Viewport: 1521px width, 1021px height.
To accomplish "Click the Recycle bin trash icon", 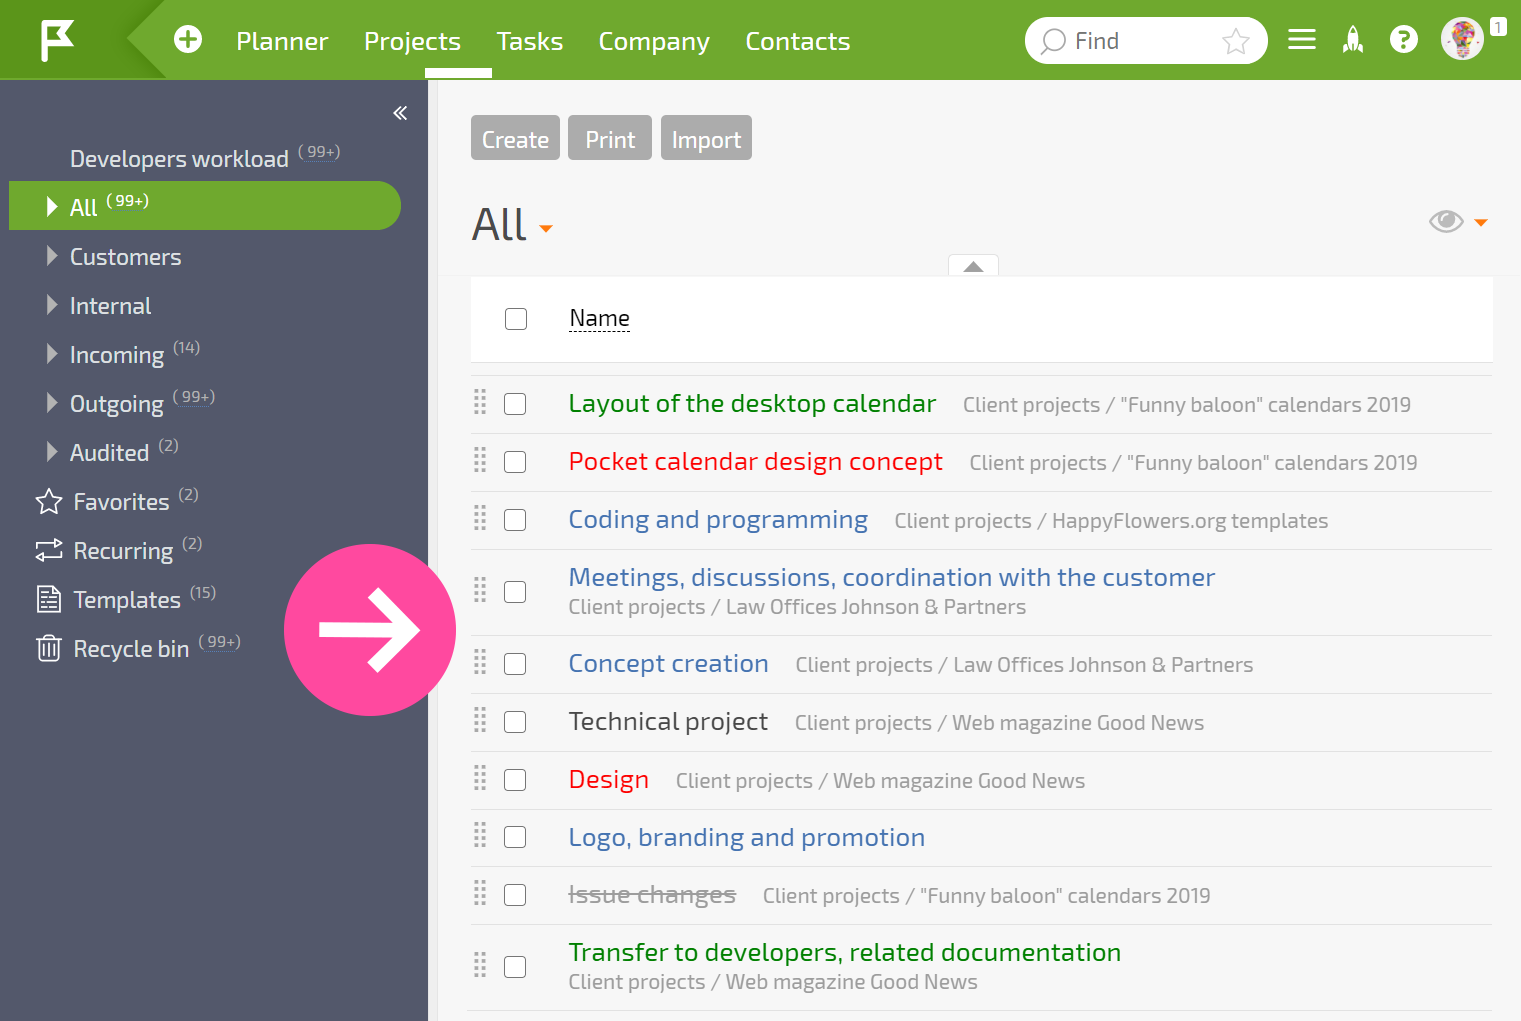I will coord(49,648).
